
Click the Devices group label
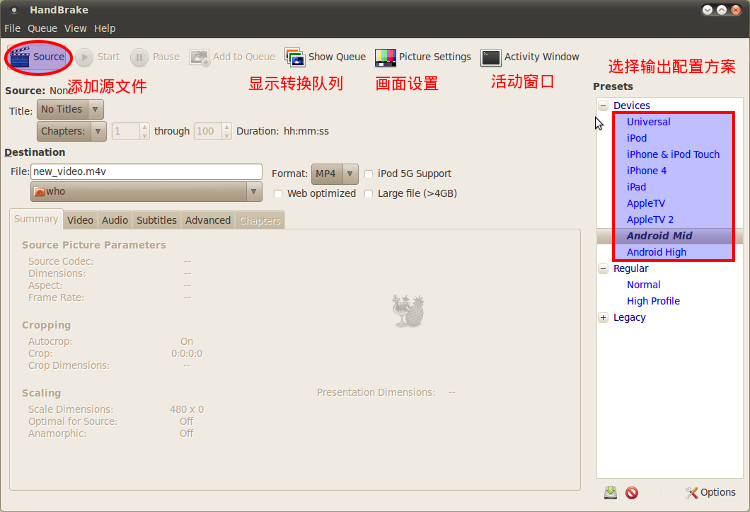[x=631, y=106]
